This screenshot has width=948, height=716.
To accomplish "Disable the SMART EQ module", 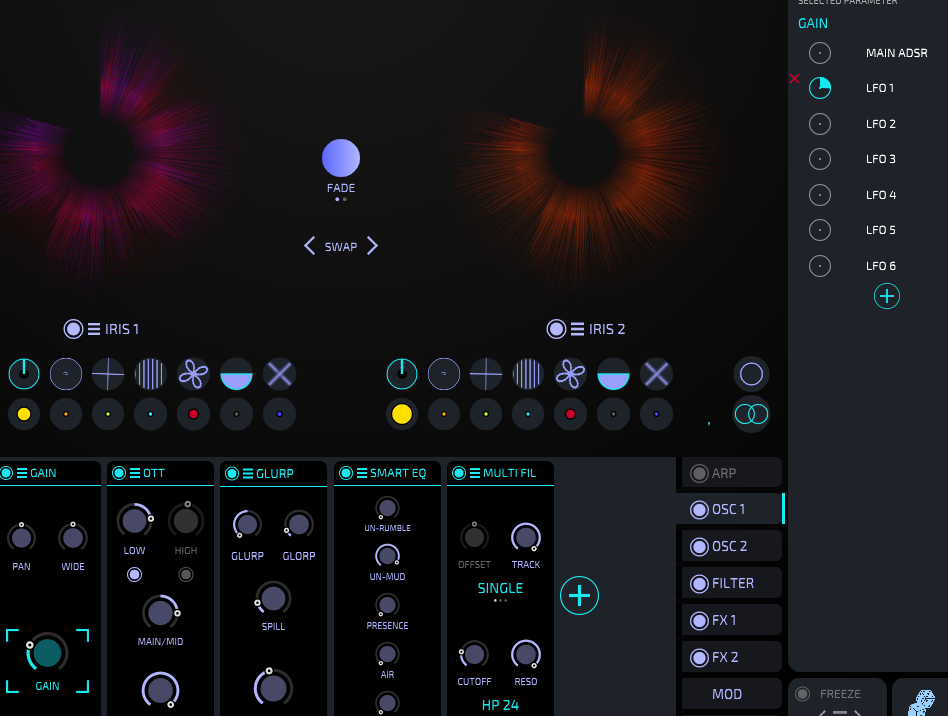I will pos(346,473).
